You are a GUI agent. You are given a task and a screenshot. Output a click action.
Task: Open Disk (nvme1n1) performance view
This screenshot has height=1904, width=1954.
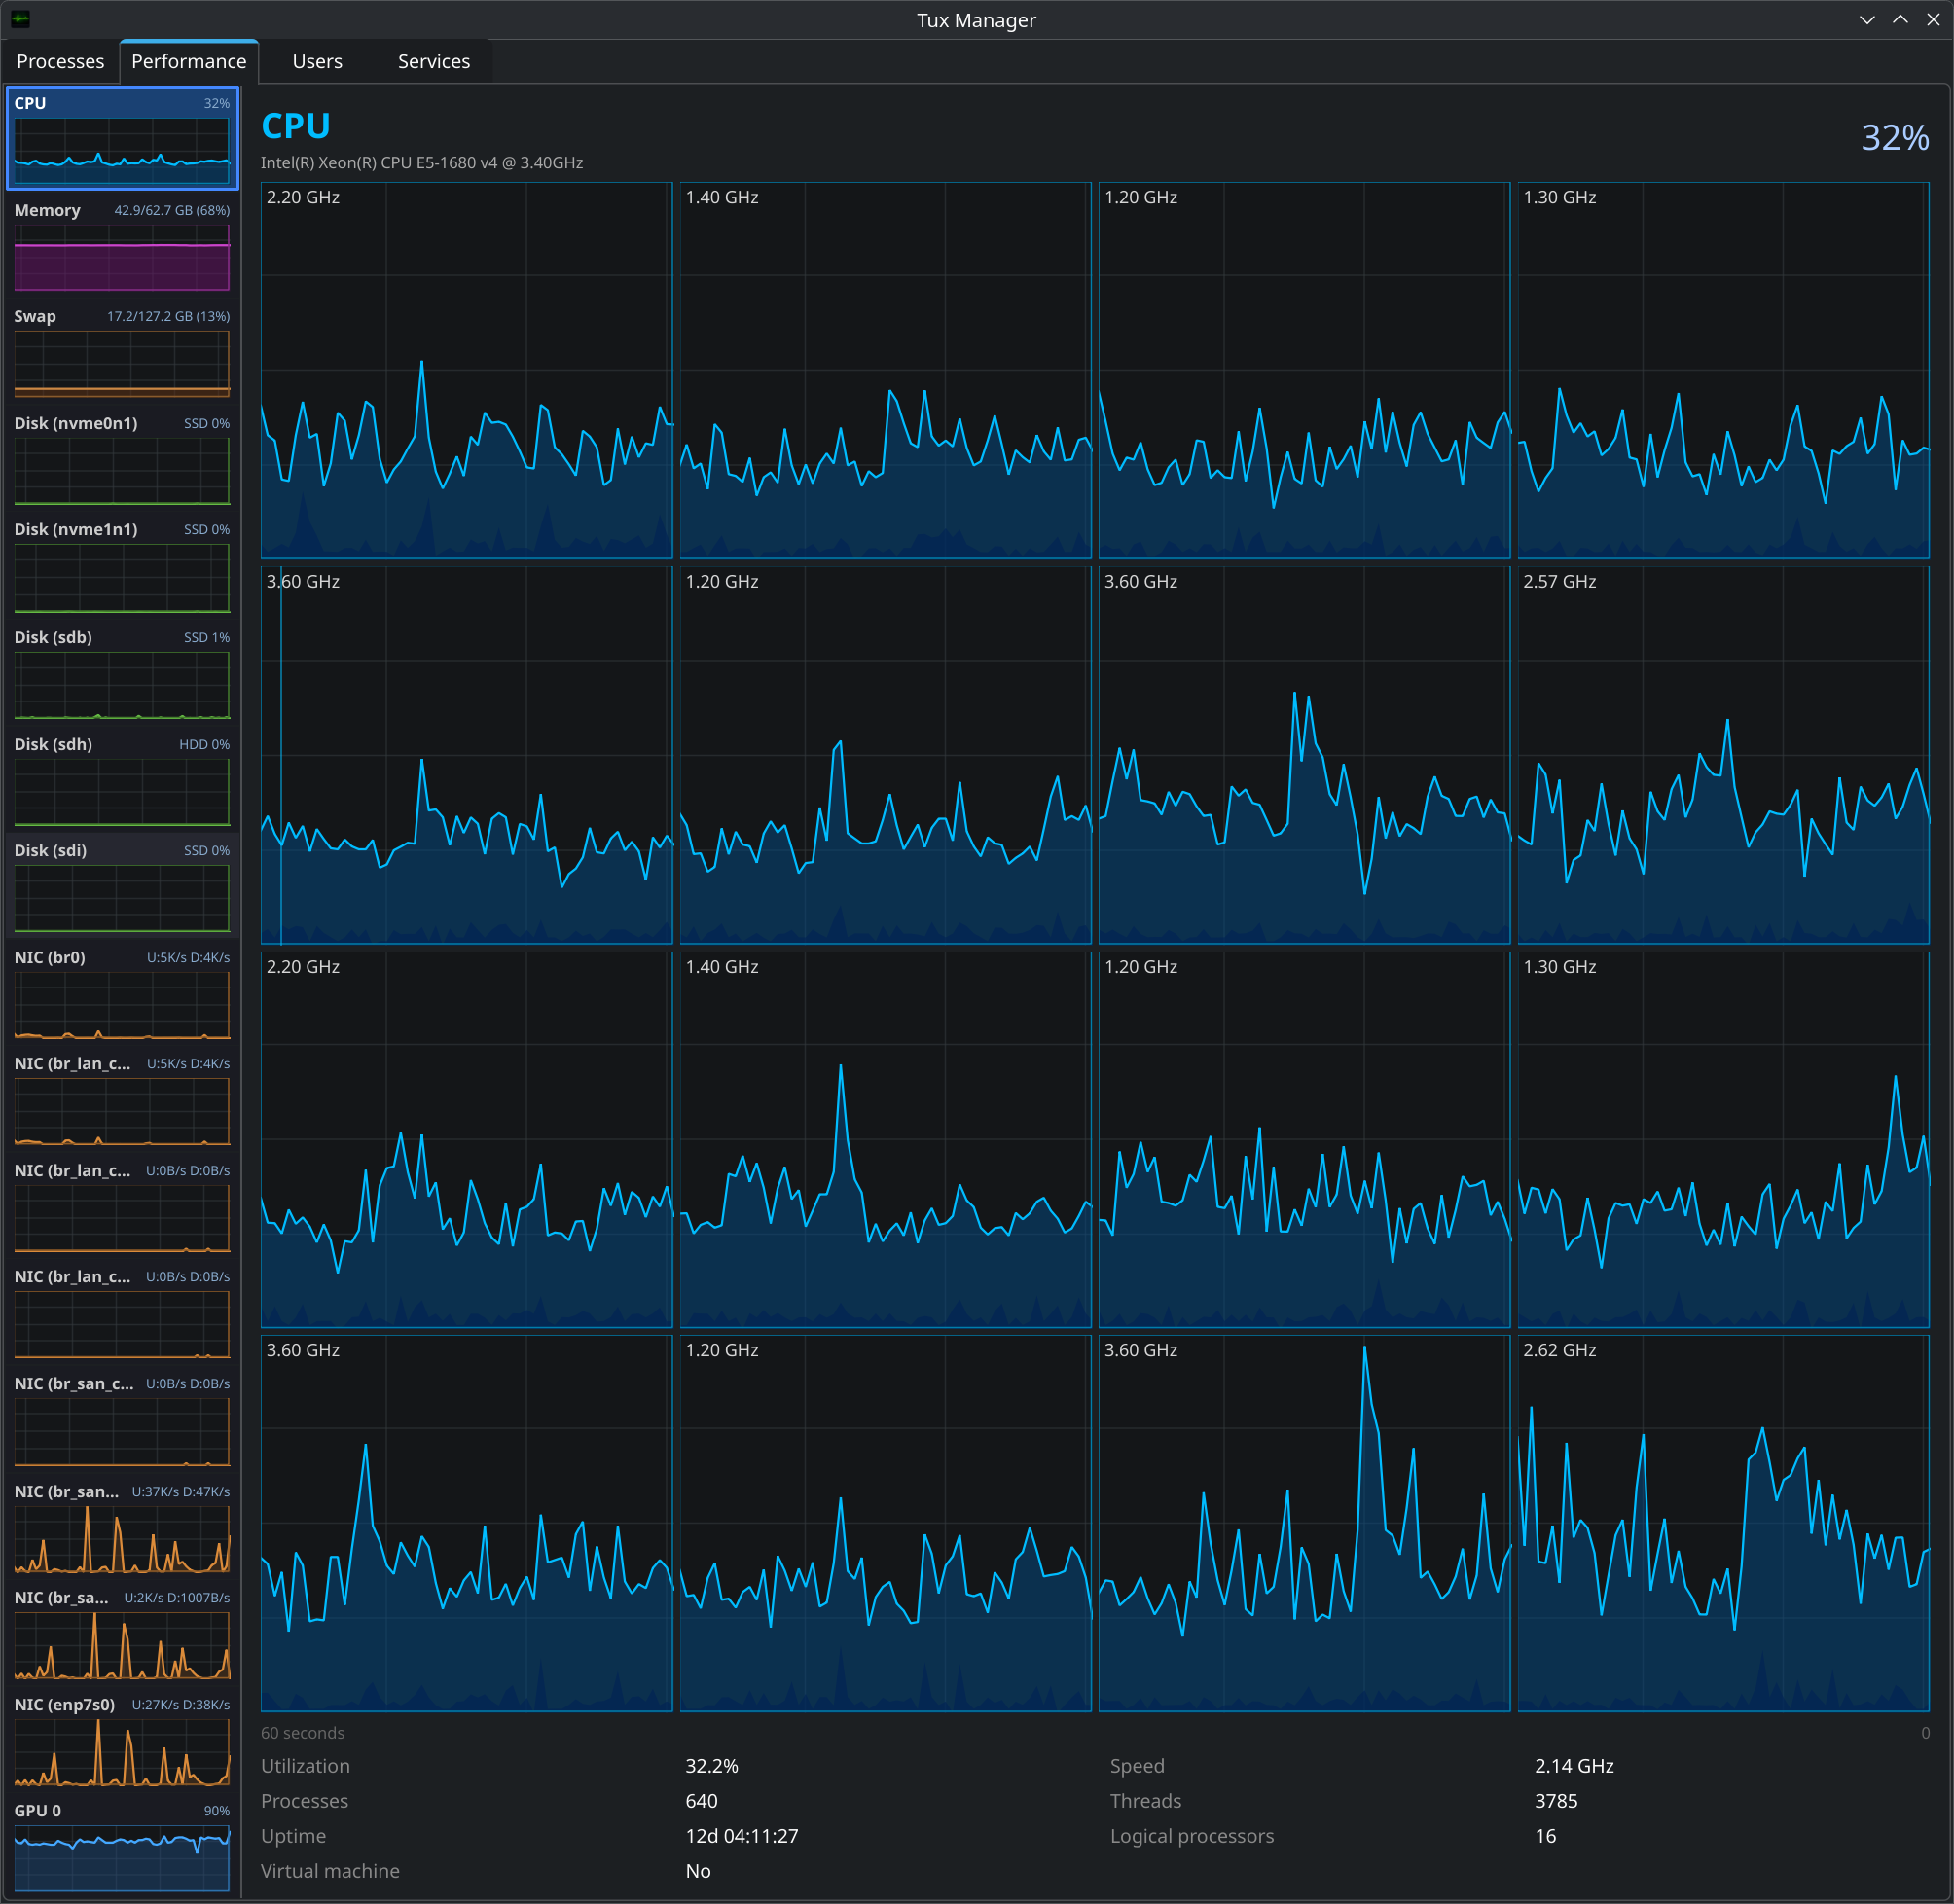[x=122, y=565]
